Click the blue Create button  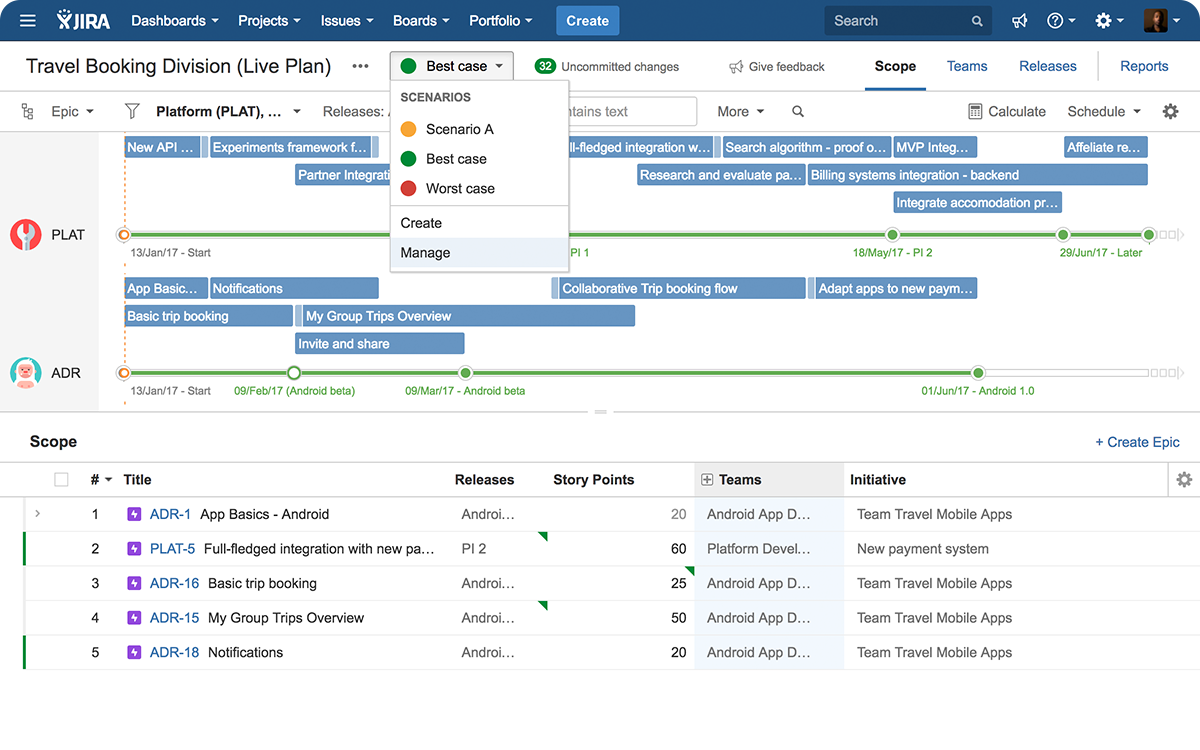(x=587, y=21)
